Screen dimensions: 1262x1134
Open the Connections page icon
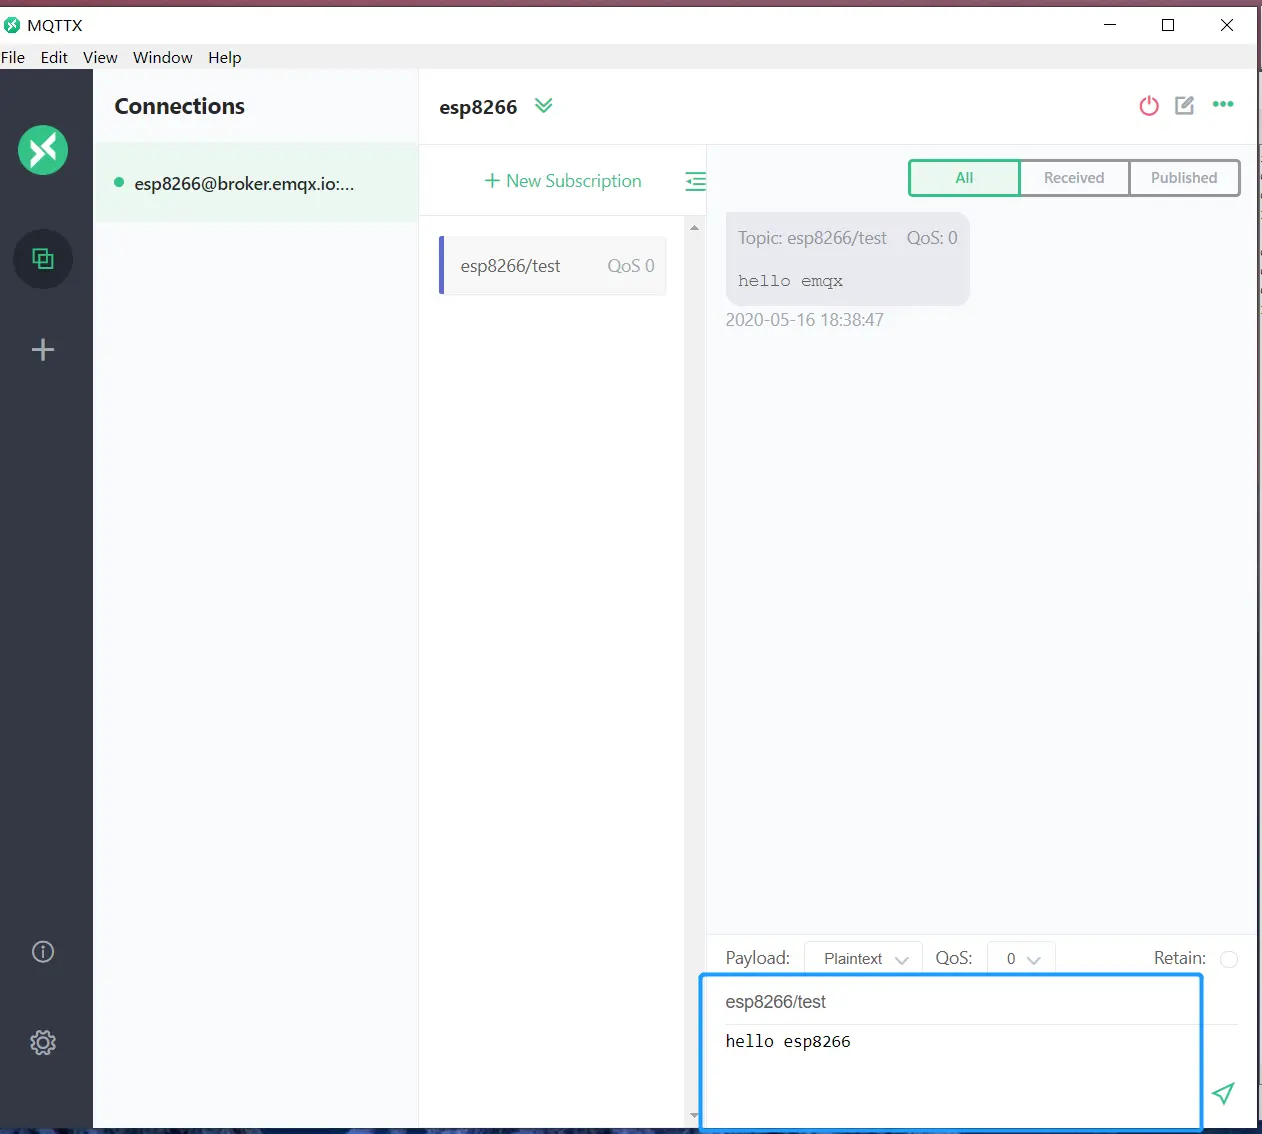tap(43, 259)
